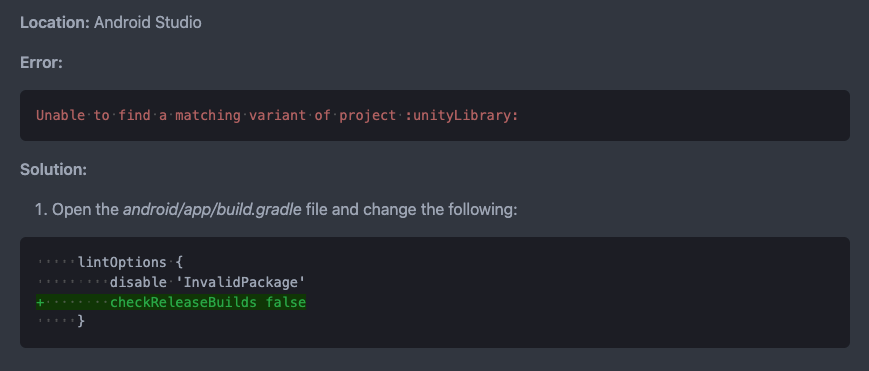Image resolution: width=869 pixels, height=371 pixels.
Task: Click the closing brace in code block
Action: click(x=81, y=321)
